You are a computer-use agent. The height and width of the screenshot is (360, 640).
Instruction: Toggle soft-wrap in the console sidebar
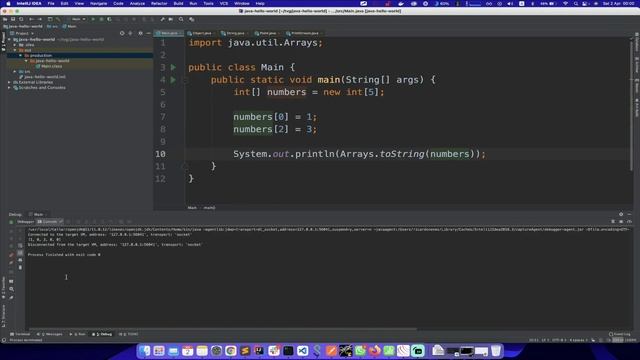coord(20,246)
